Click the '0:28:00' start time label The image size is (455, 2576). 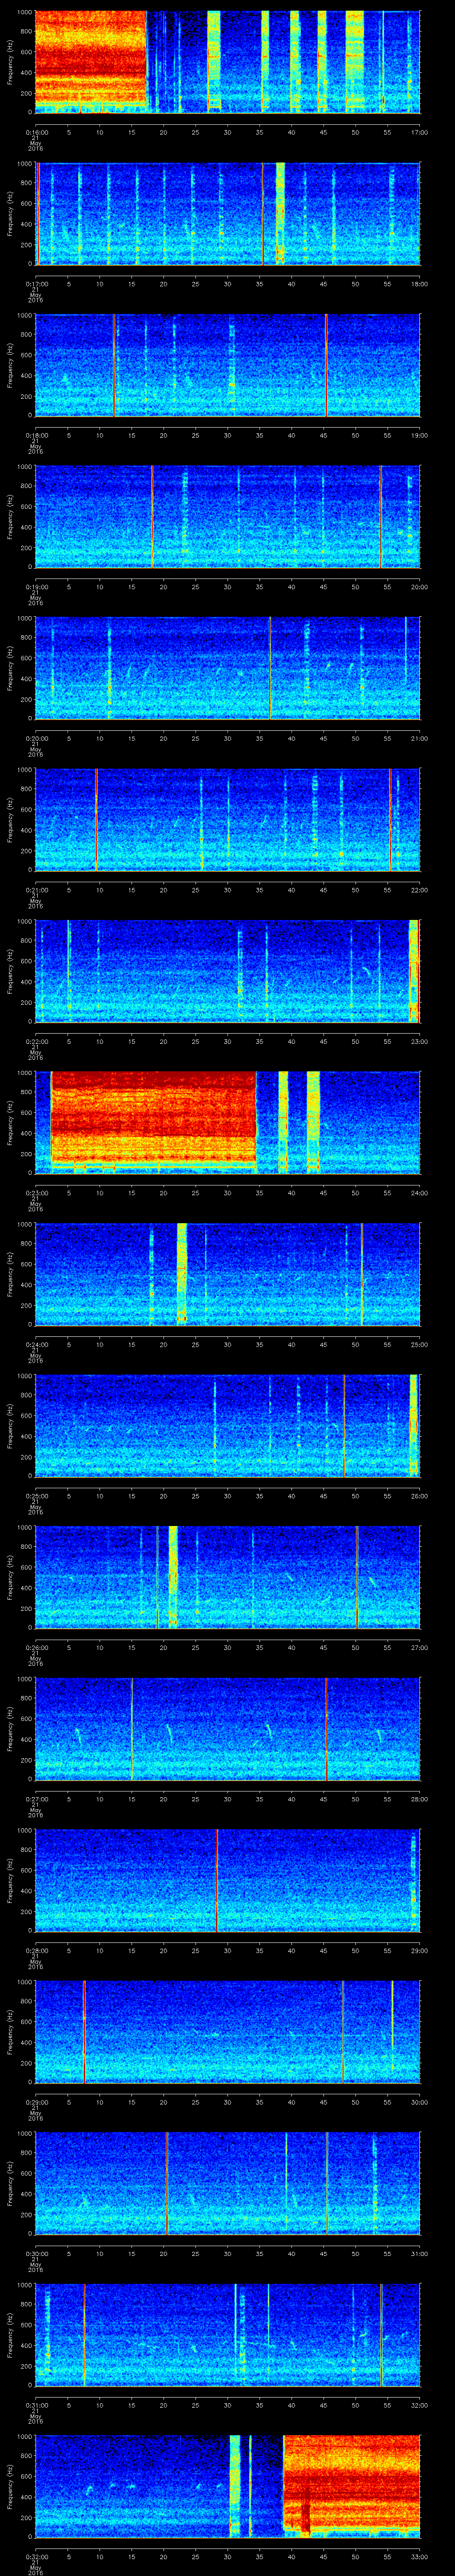pyautogui.click(x=36, y=1950)
